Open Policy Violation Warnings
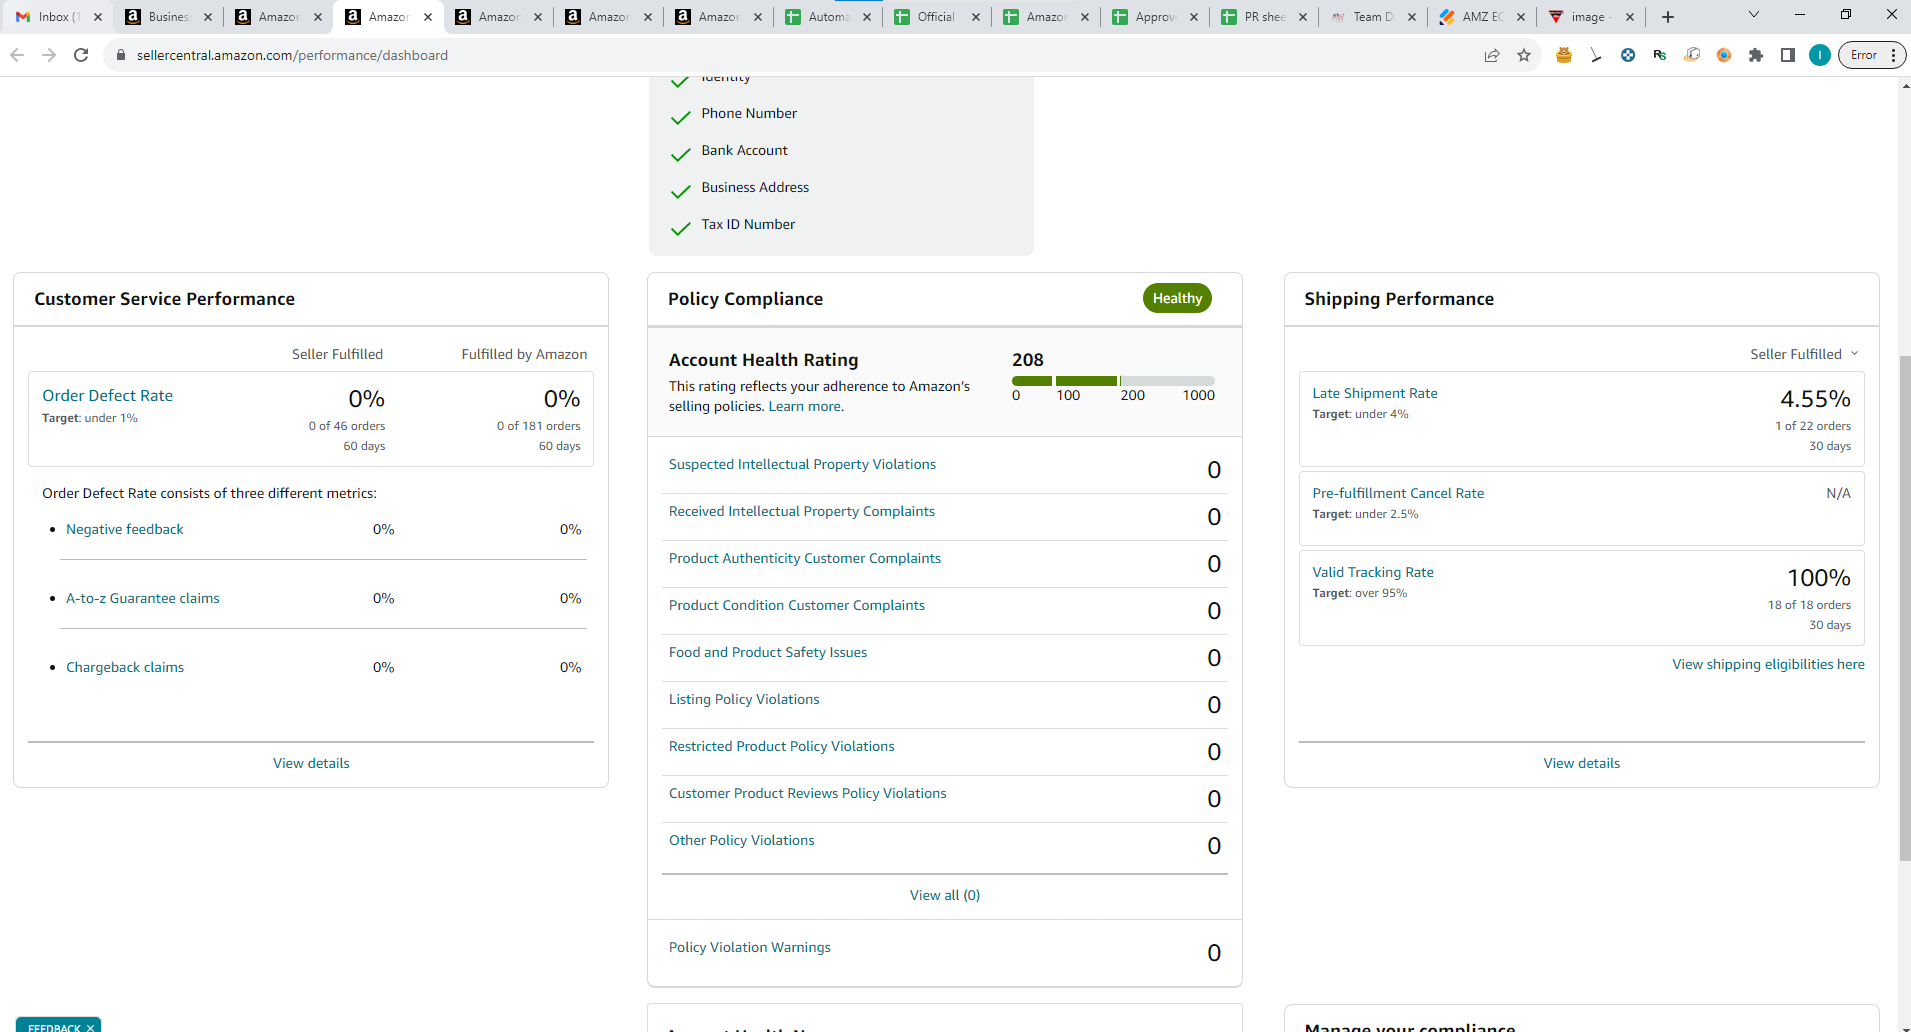The height and width of the screenshot is (1032, 1911). [x=750, y=947]
